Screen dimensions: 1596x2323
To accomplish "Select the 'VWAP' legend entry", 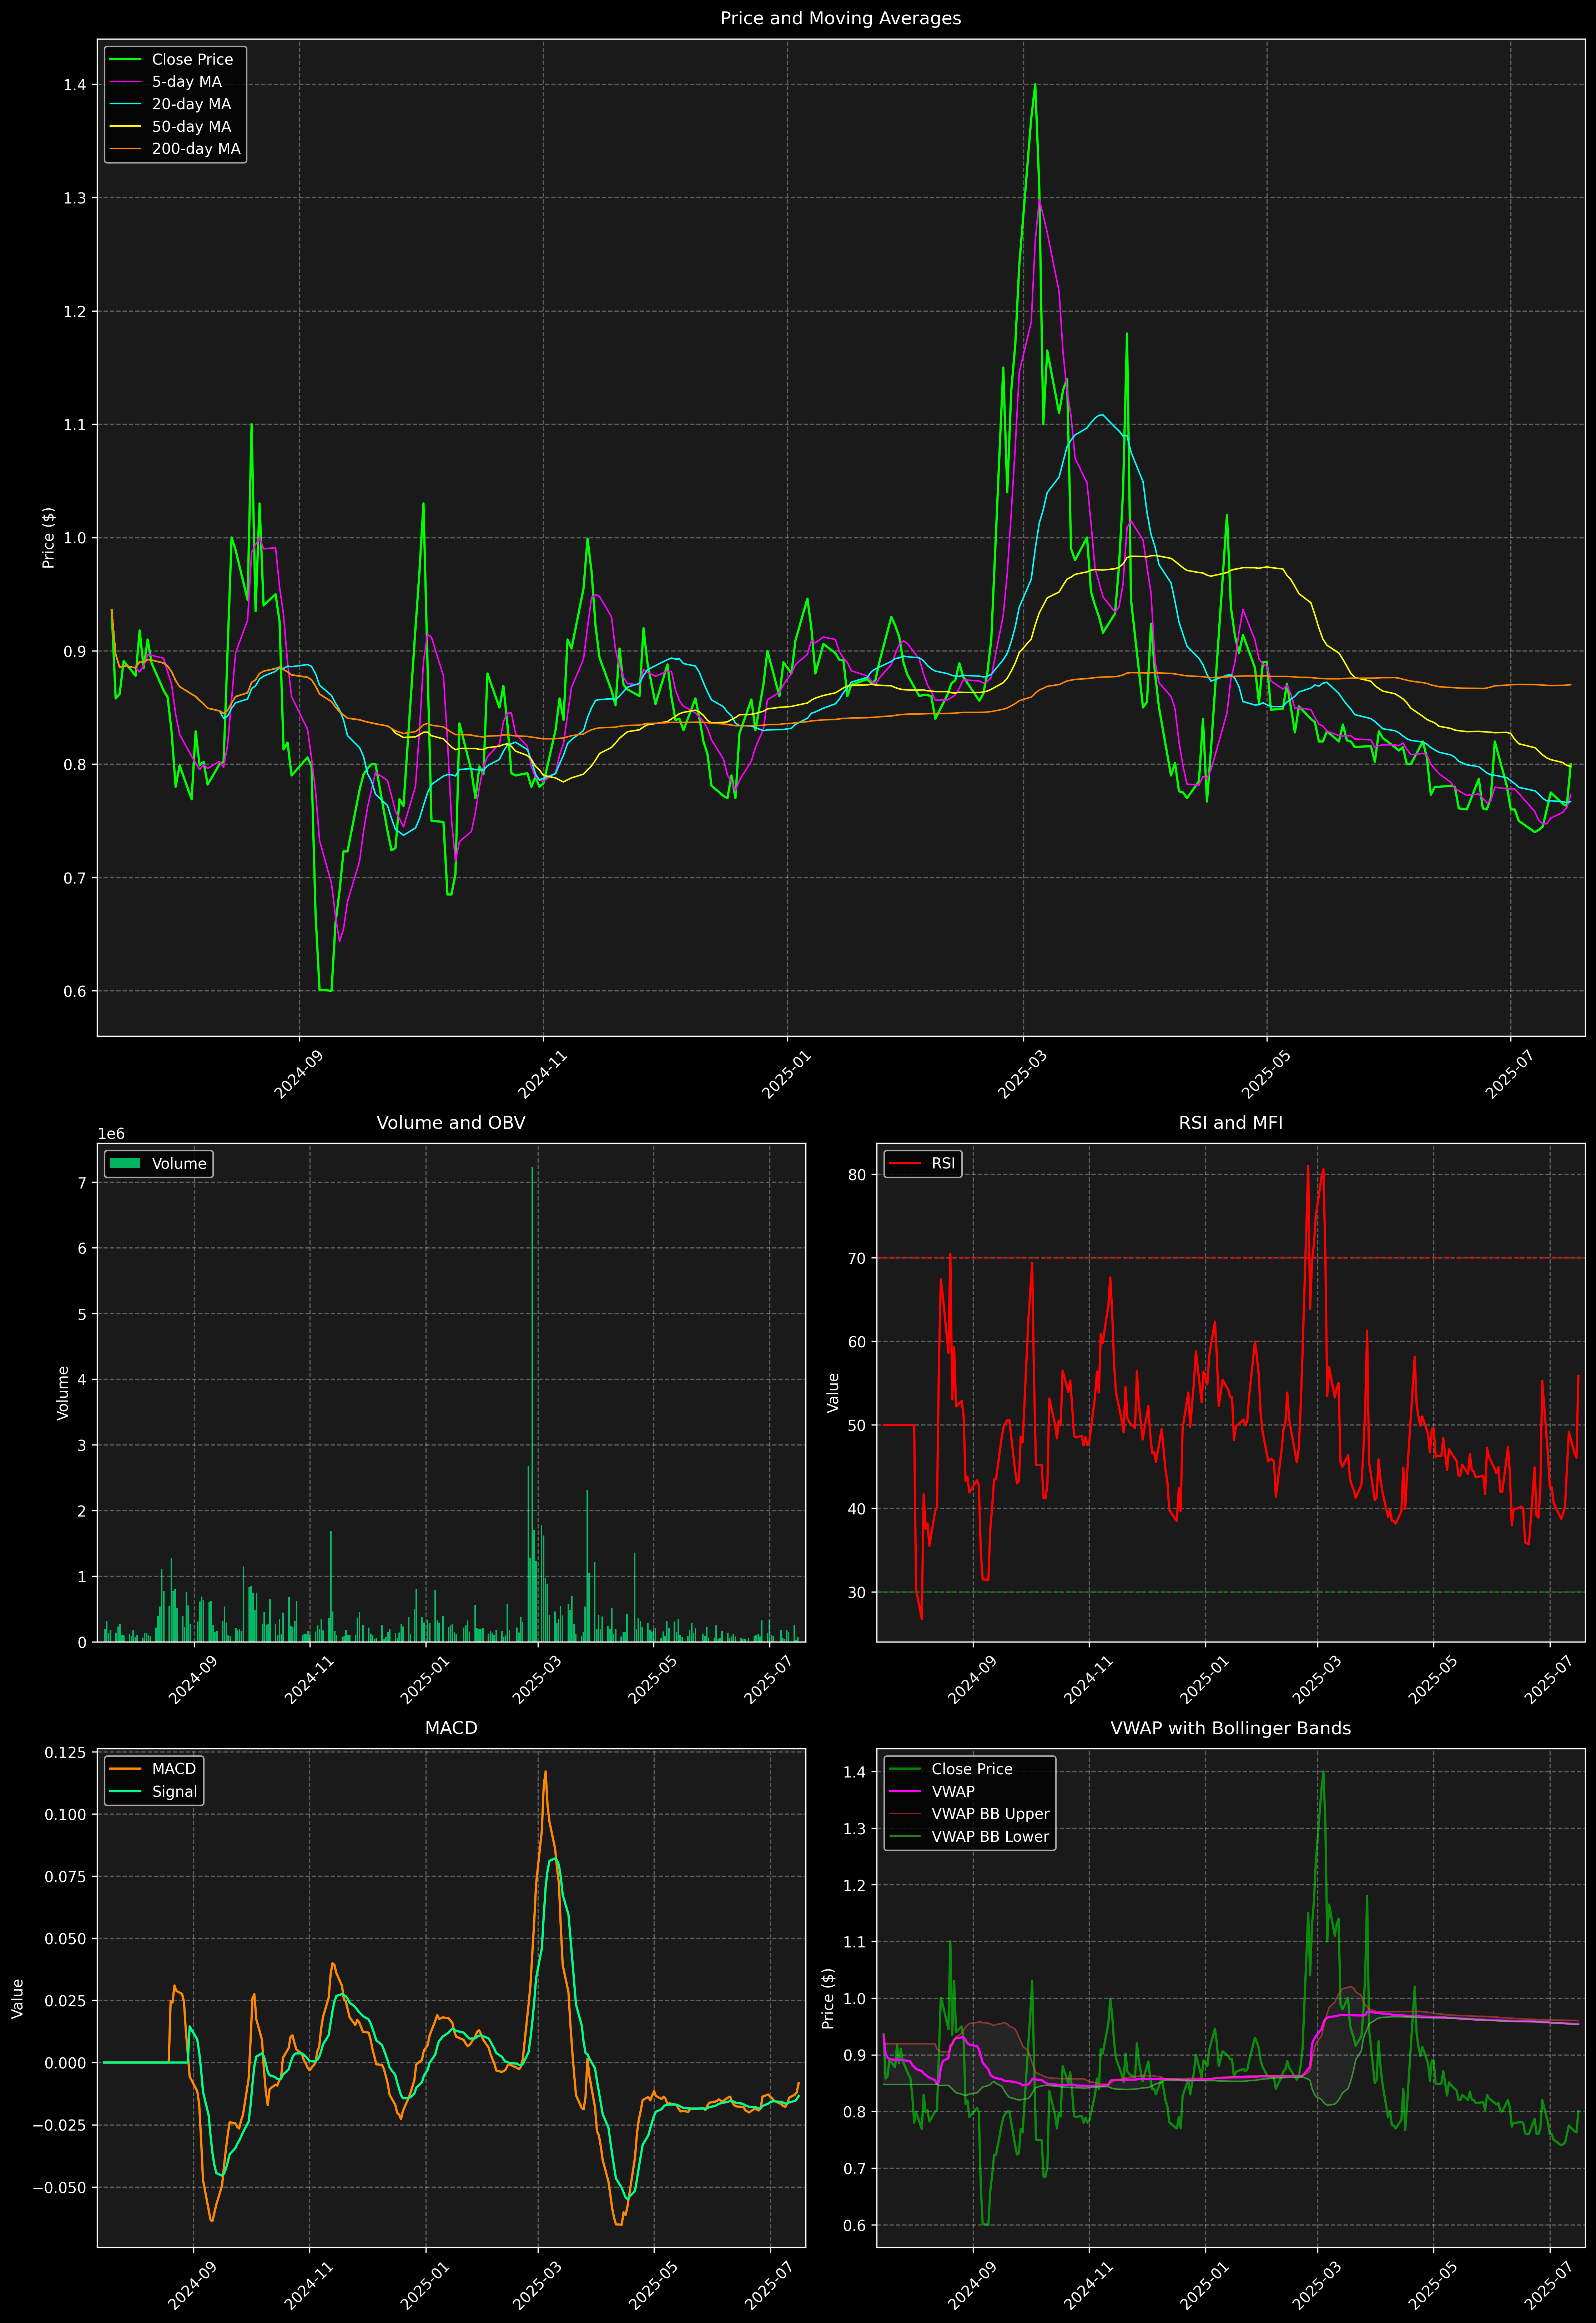I will click(x=953, y=1792).
